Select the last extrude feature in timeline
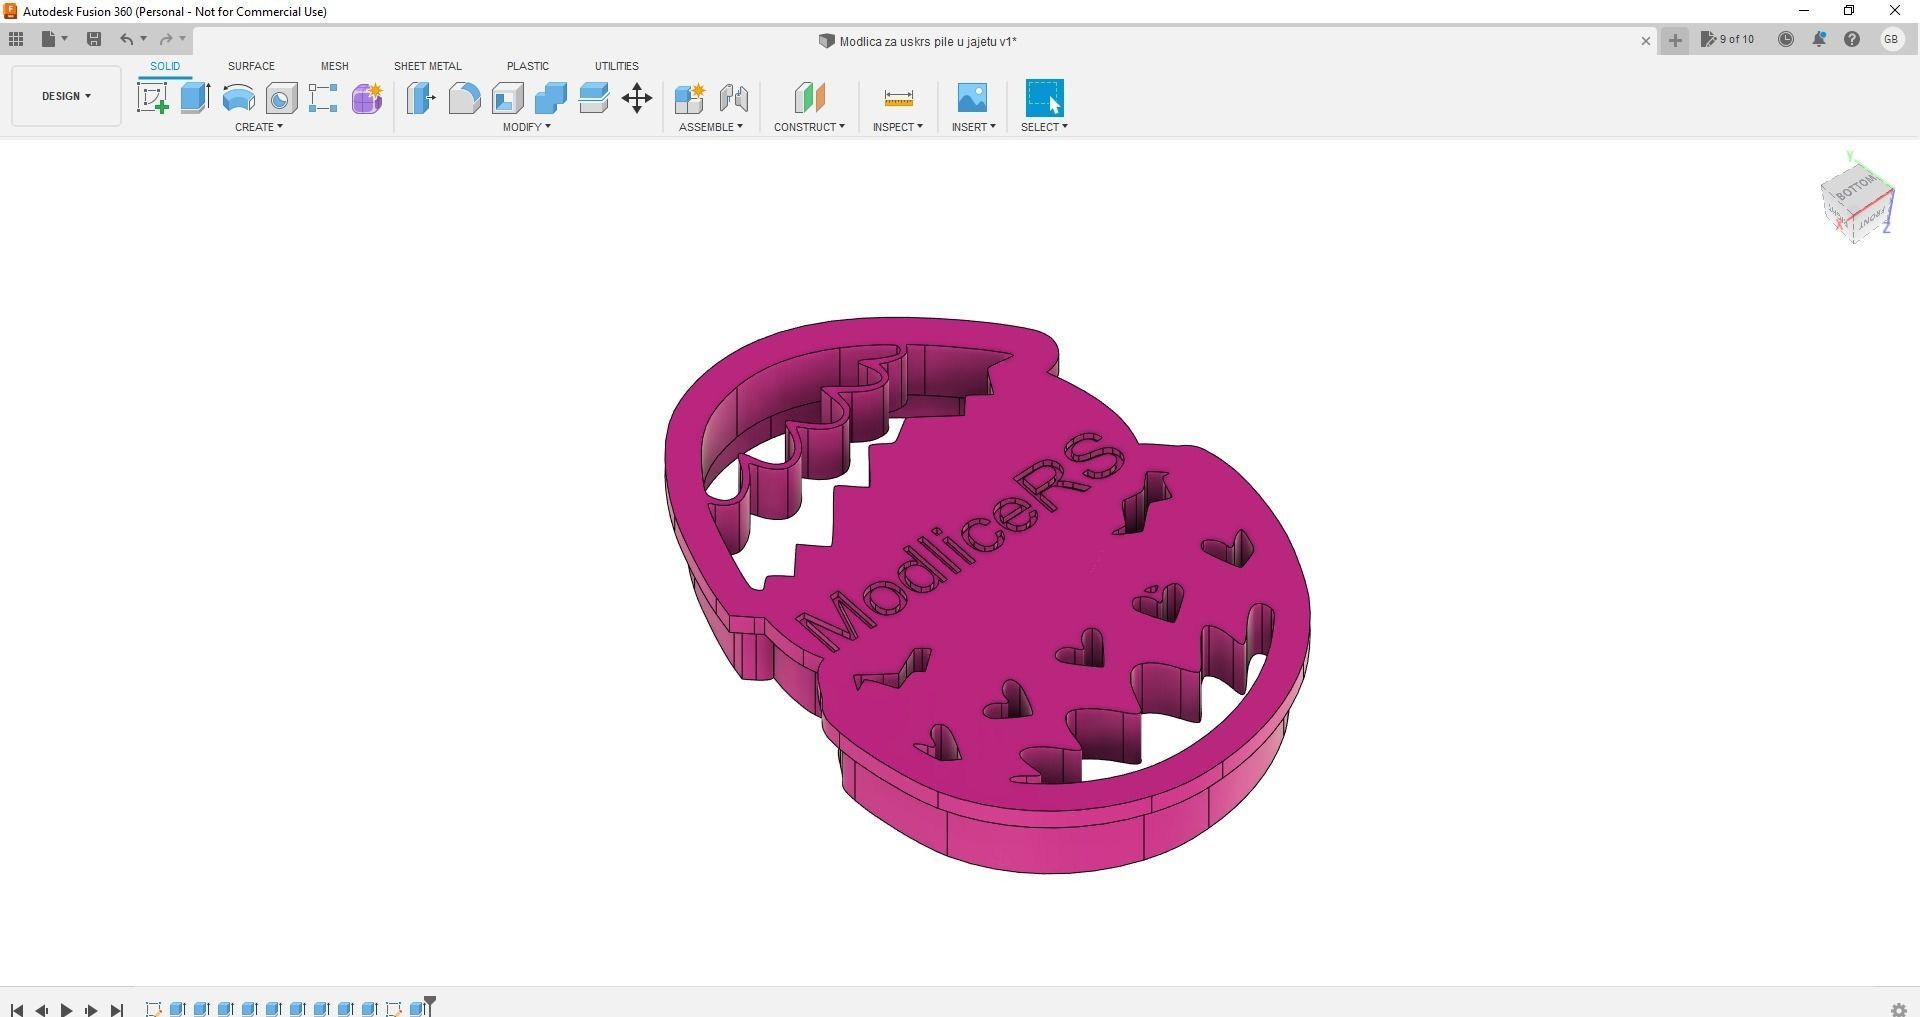Image resolution: width=1920 pixels, height=1017 pixels. [x=417, y=1009]
